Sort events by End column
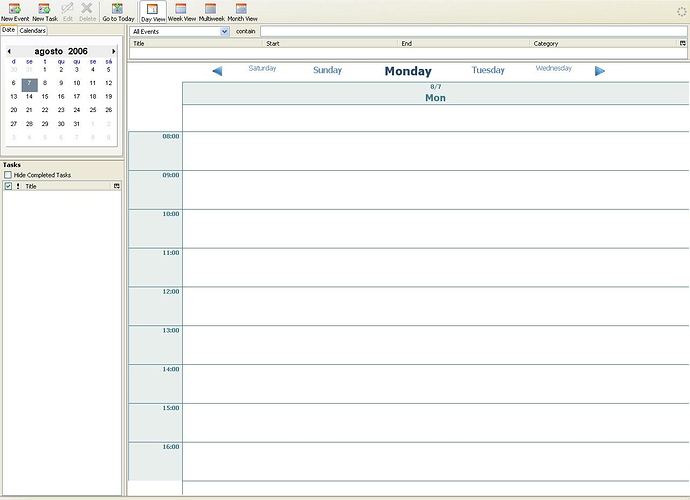This screenshot has width=690, height=500. pyautogui.click(x=464, y=43)
